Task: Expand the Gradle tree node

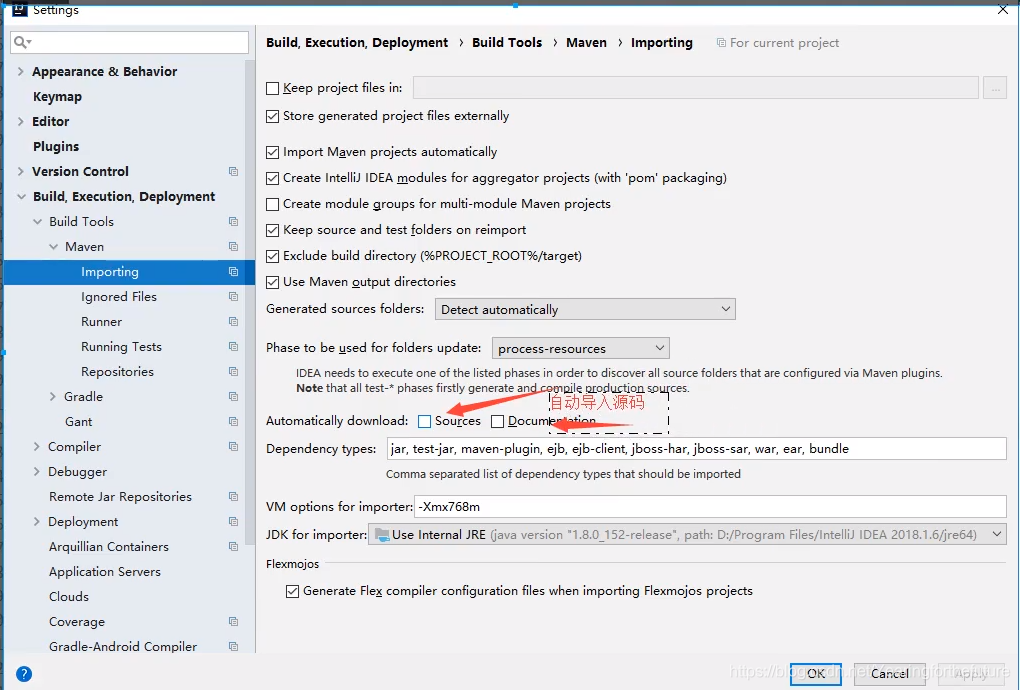Action: coord(53,397)
